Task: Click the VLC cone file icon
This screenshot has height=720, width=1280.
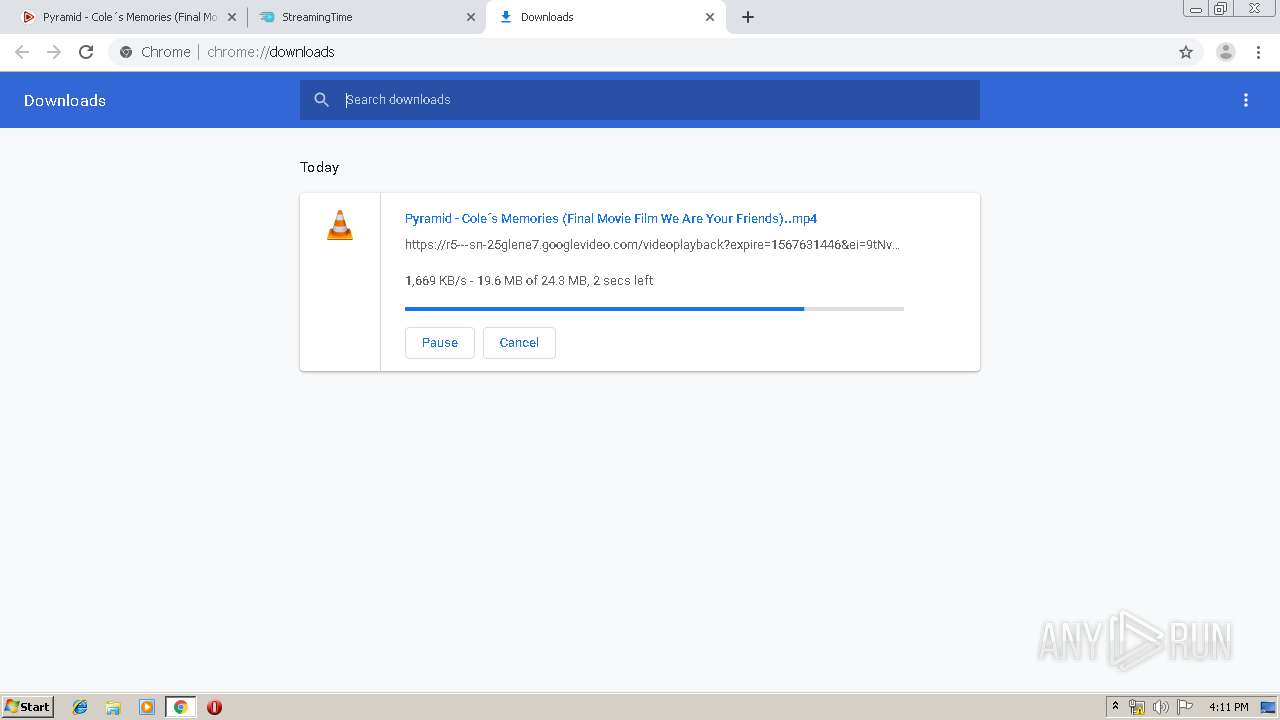Action: point(340,225)
